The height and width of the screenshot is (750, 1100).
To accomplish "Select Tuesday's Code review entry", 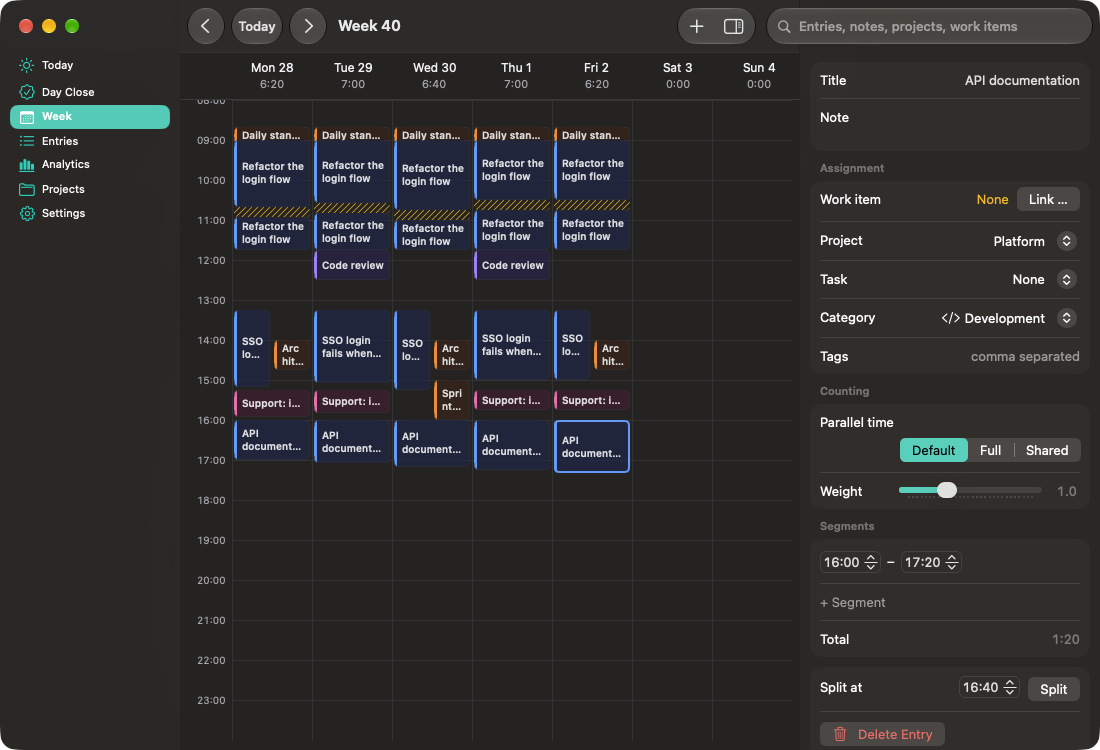I will point(352,265).
